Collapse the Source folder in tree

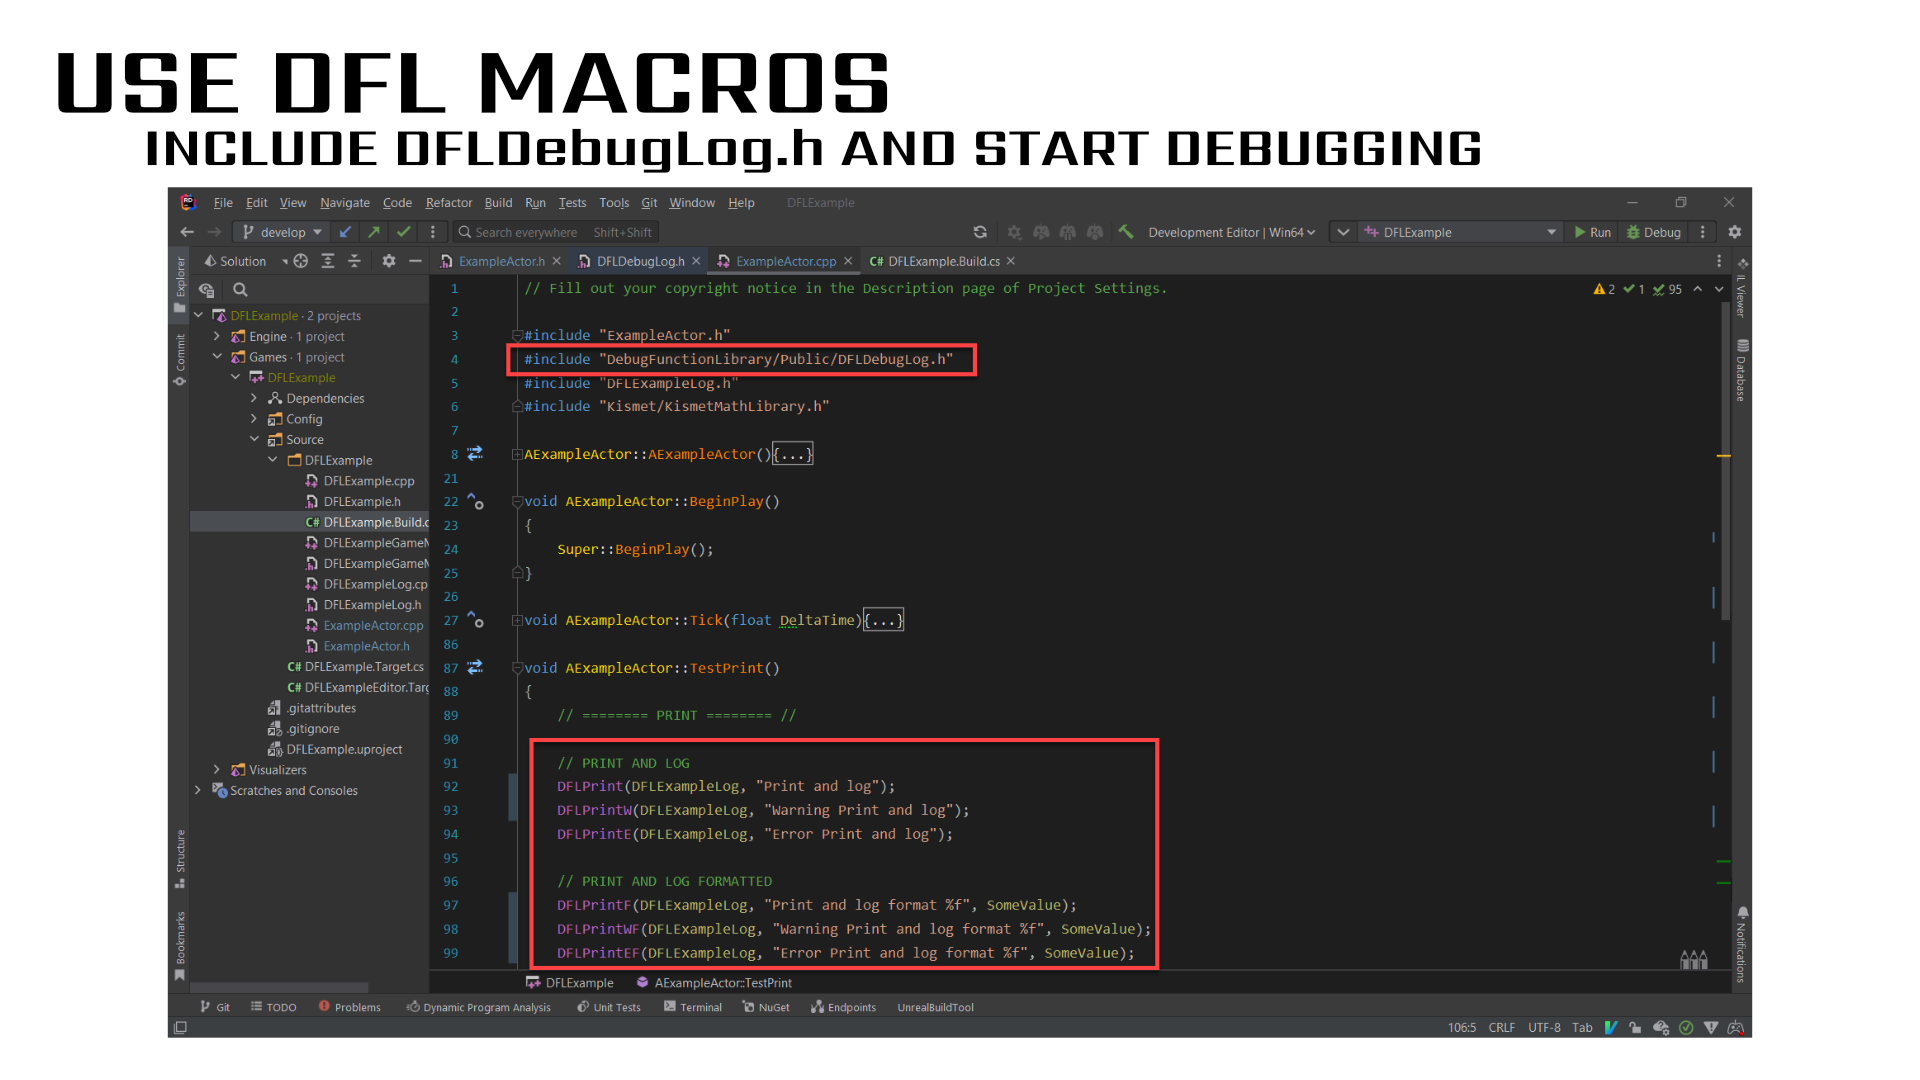coord(254,439)
